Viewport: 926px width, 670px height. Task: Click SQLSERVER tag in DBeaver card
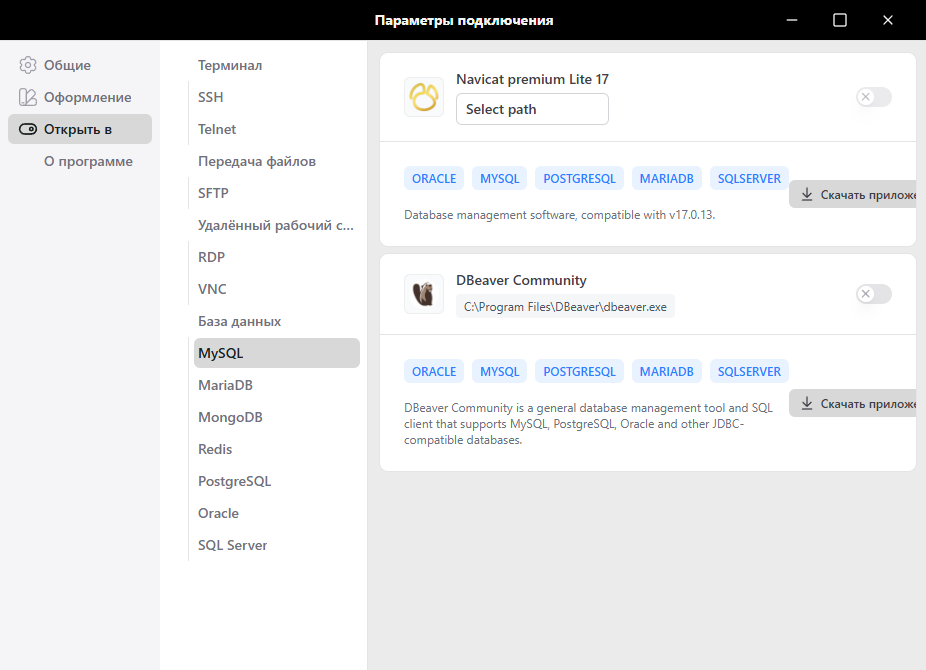coord(749,371)
